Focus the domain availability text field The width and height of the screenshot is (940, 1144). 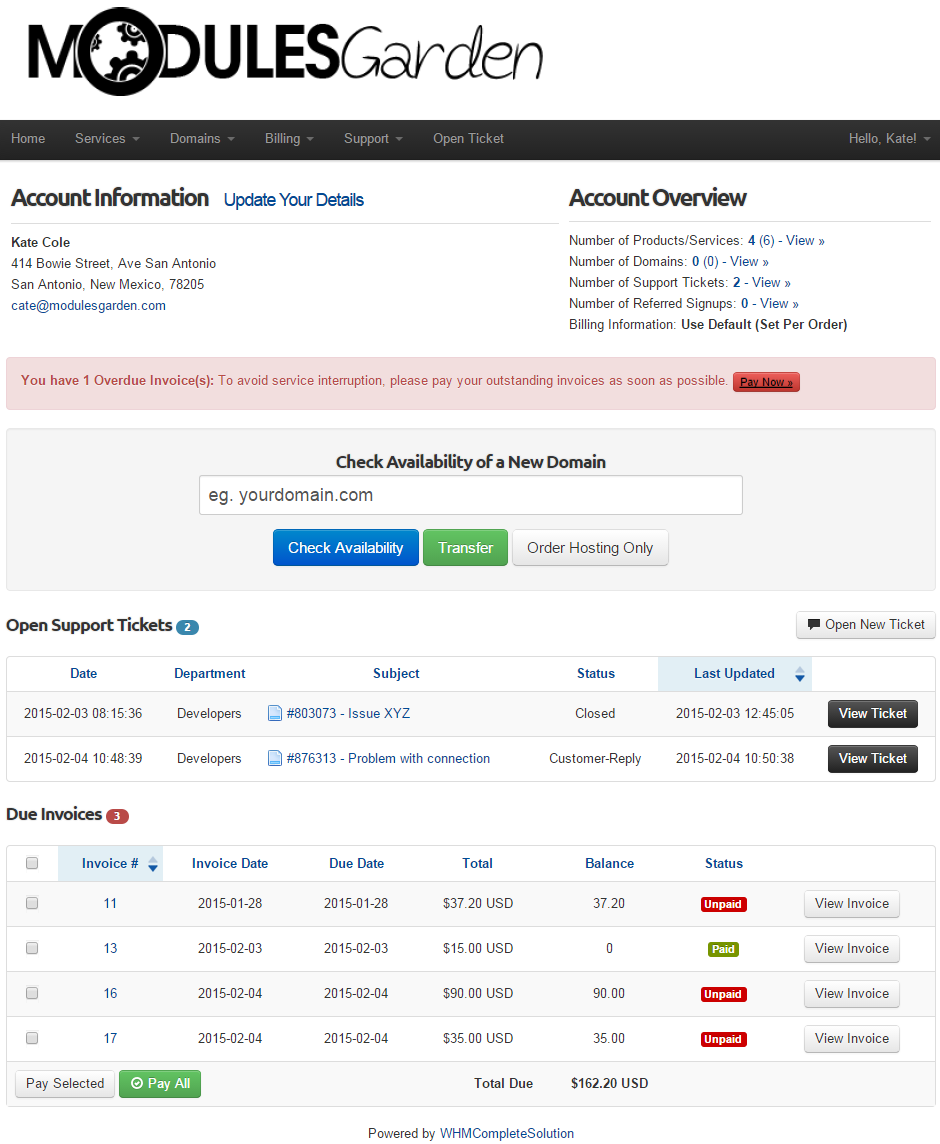tap(470, 495)
